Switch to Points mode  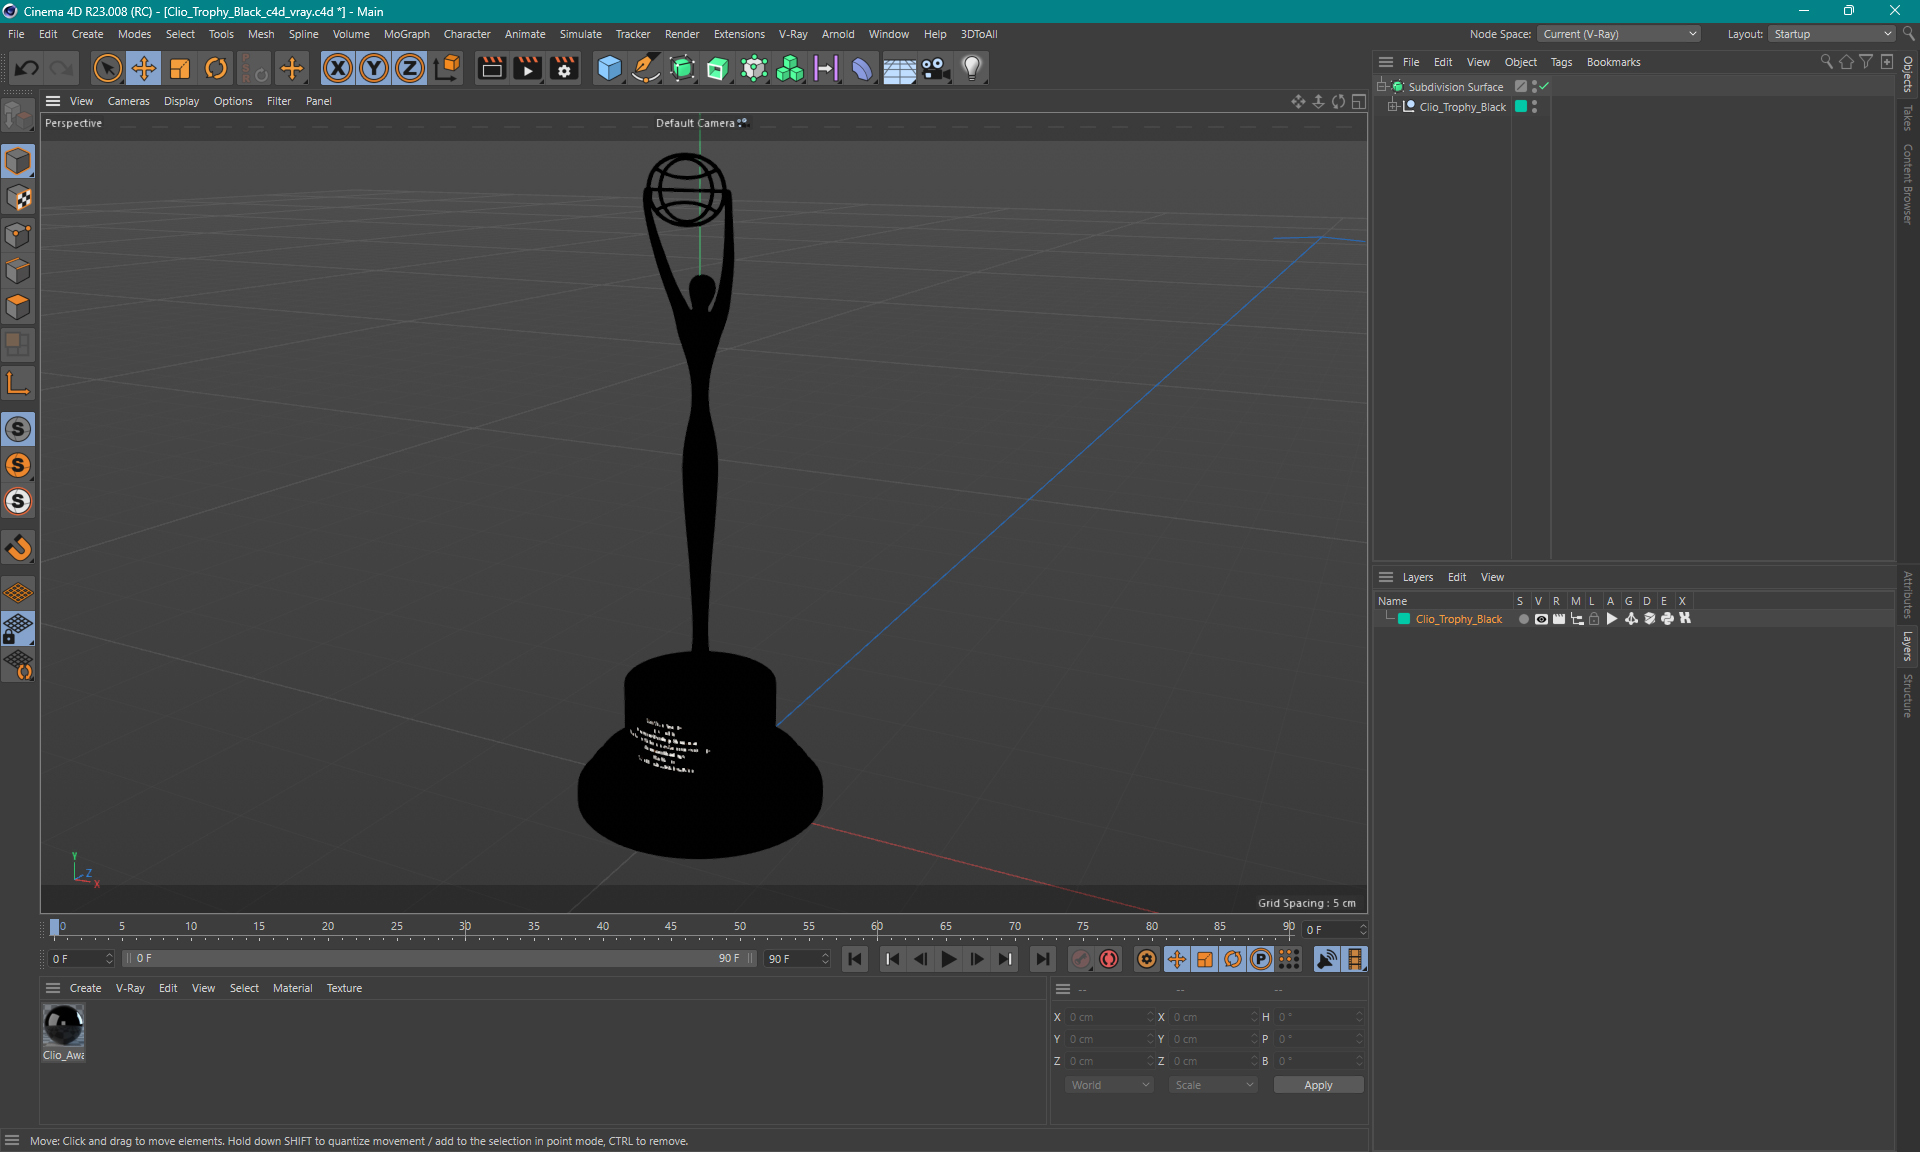coord(18,235)
